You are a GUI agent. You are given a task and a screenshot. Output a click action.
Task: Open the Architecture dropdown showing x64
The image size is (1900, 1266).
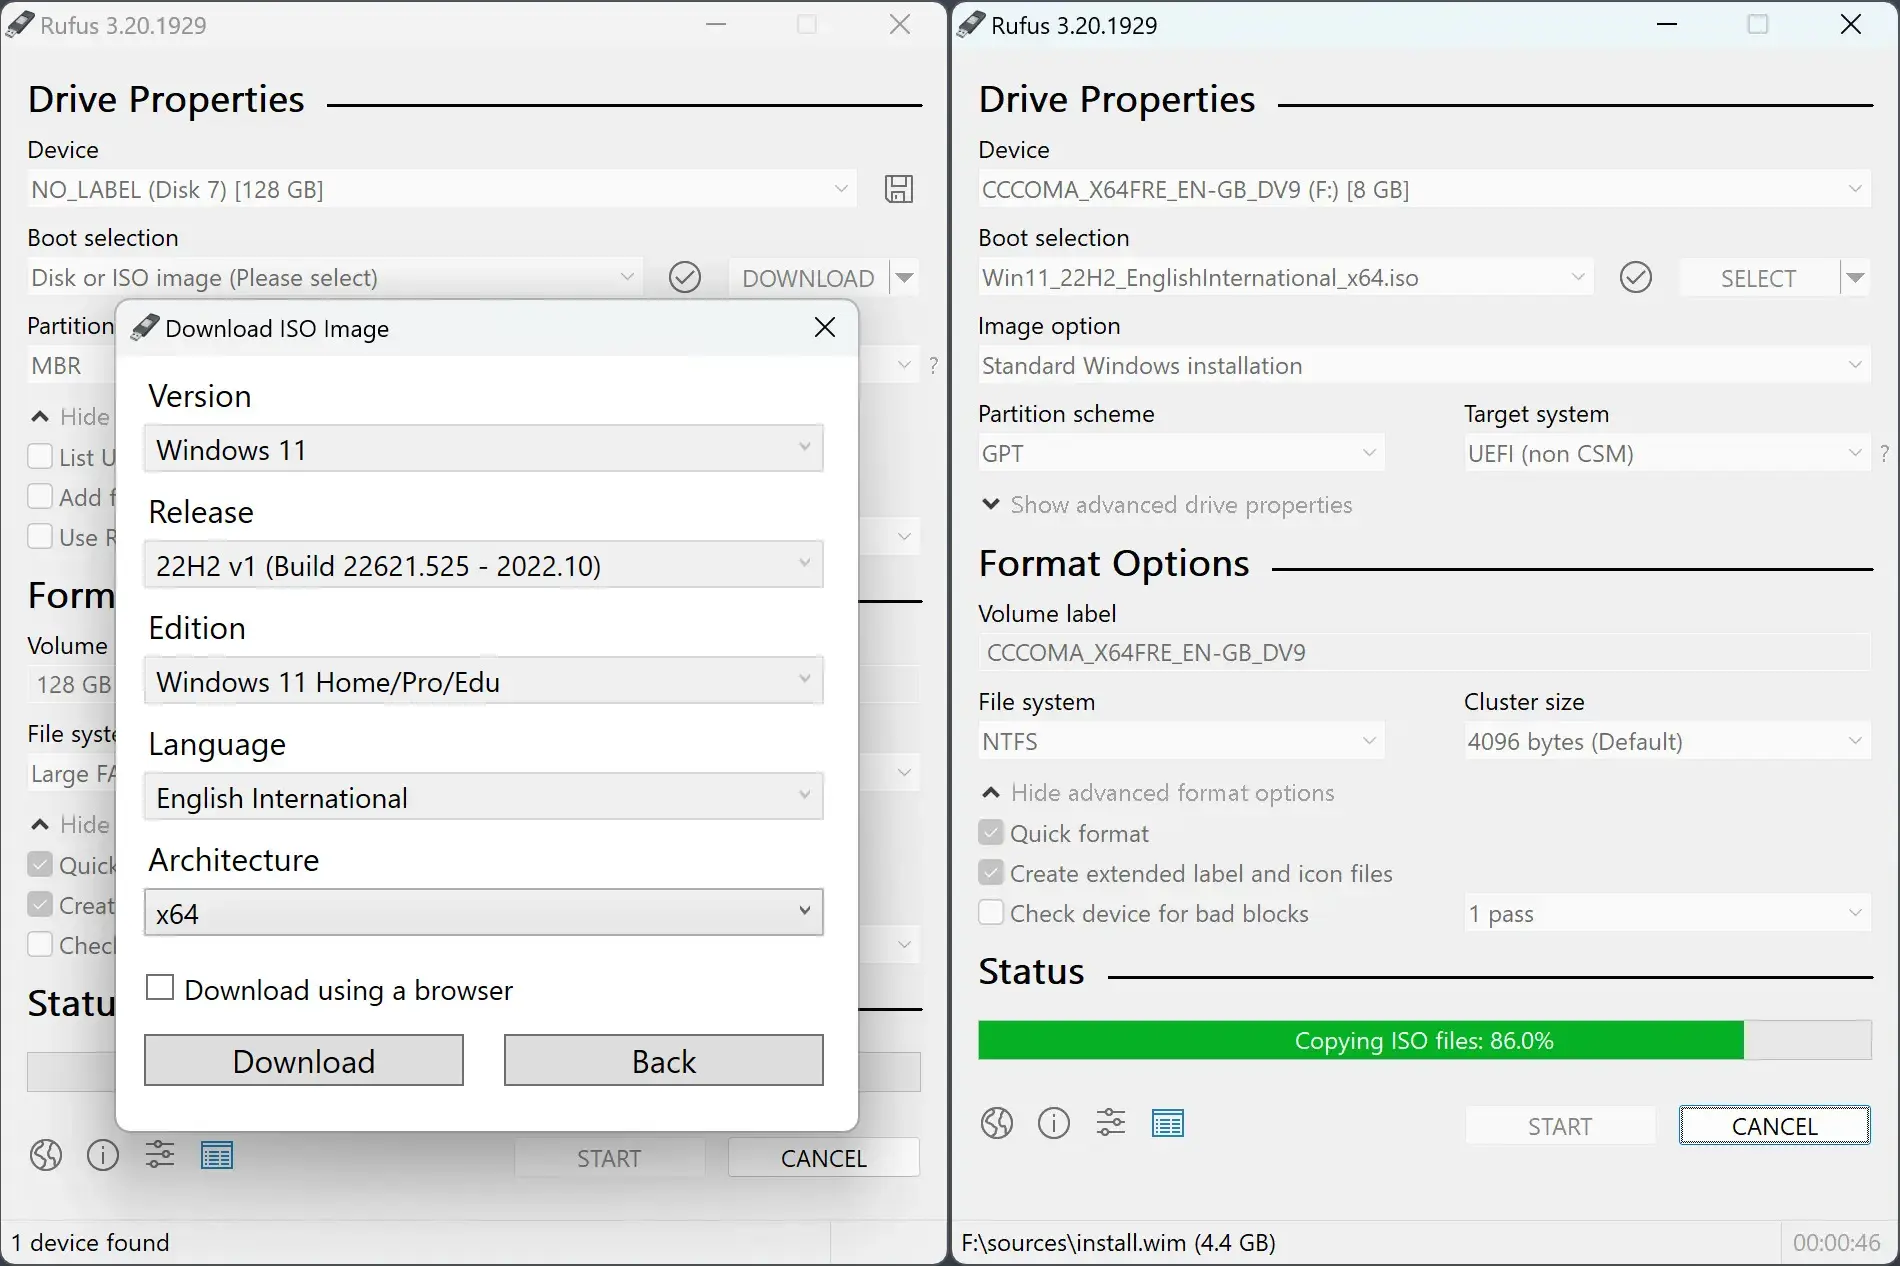(x=484, y=913)
